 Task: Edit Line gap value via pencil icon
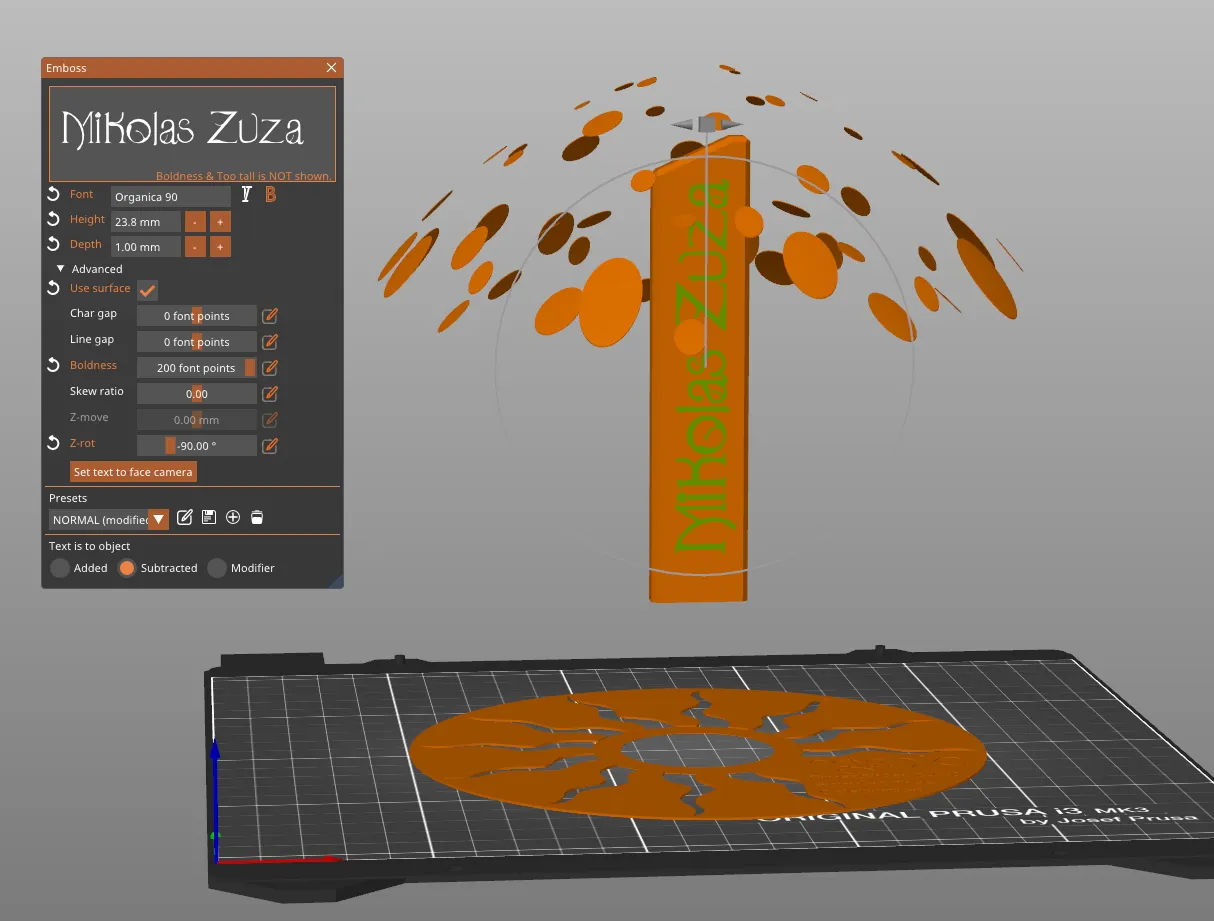click(x=270, y=342)
